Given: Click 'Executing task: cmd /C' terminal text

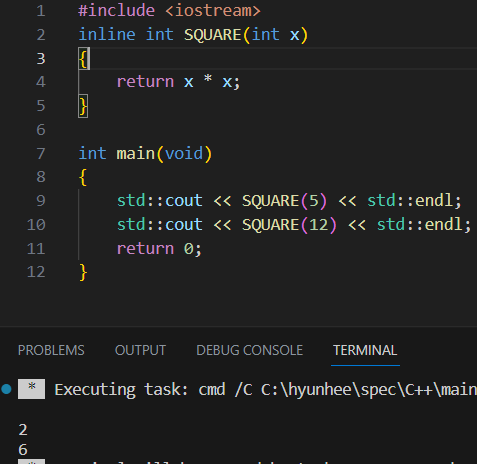Looking at the screenshot, I should [153, 389].
